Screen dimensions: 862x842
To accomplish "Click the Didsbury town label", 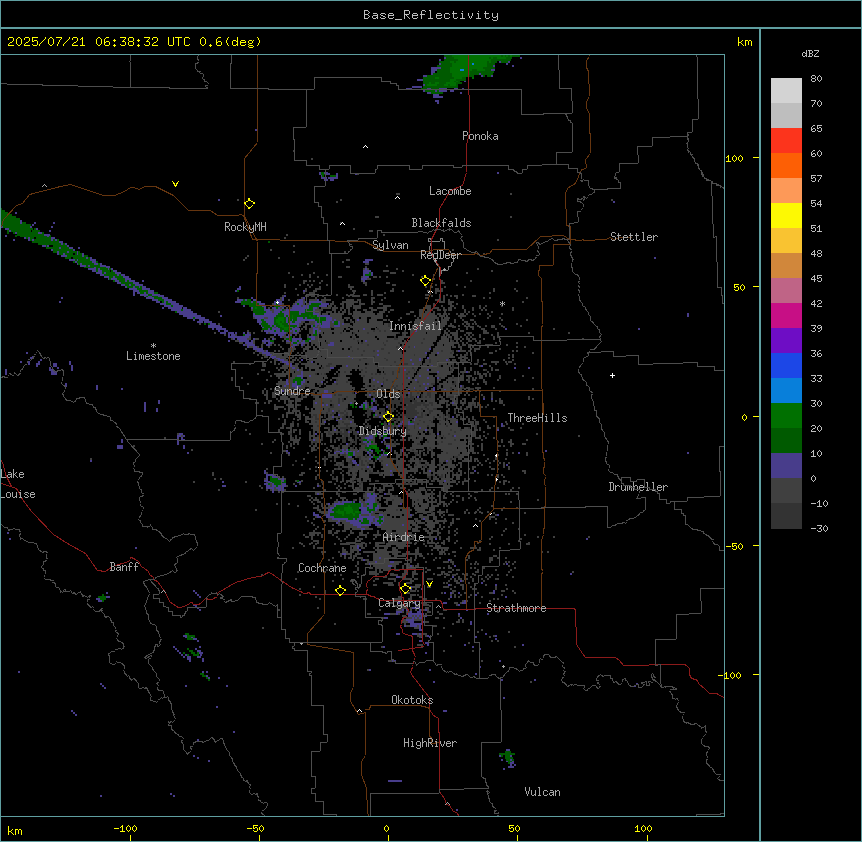I will click(x=383, y=431).
